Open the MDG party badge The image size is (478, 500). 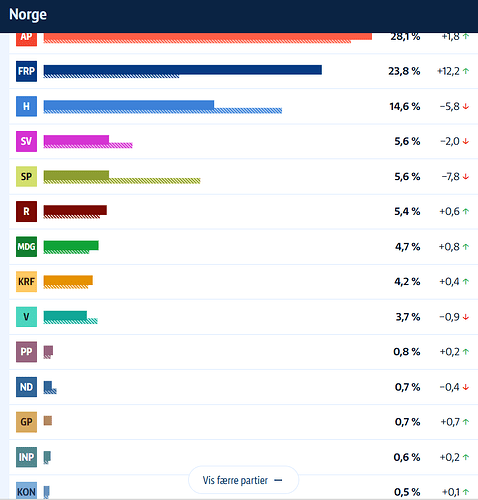26,247
